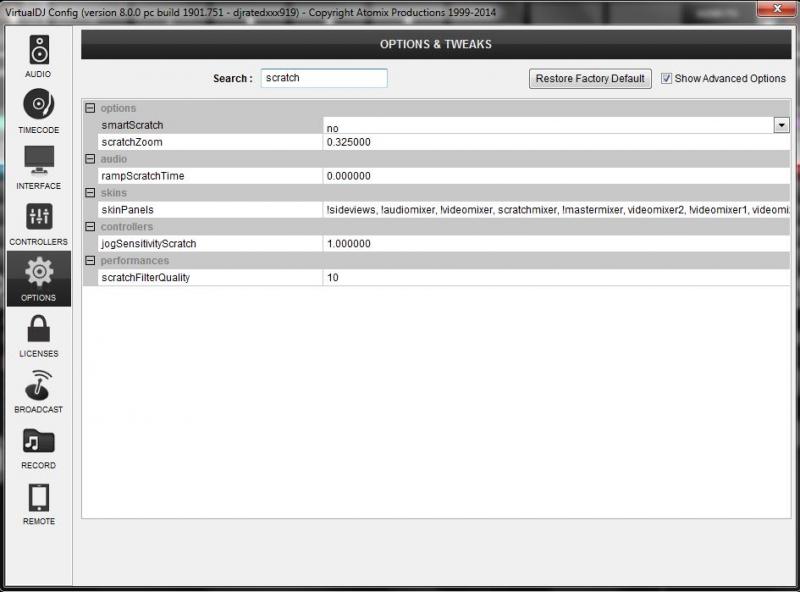Collapse the audio group
Image resolution: width=800 pixels, height=592 pixels.
[90, 159]
